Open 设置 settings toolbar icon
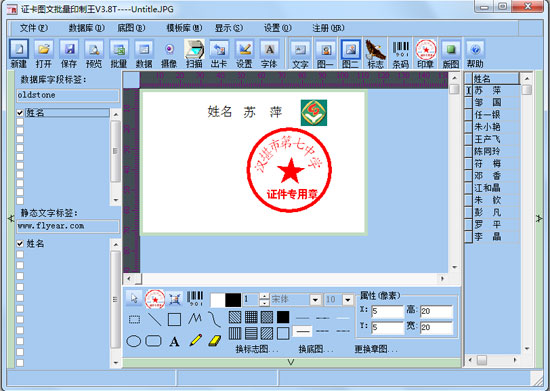 (244, 54)
